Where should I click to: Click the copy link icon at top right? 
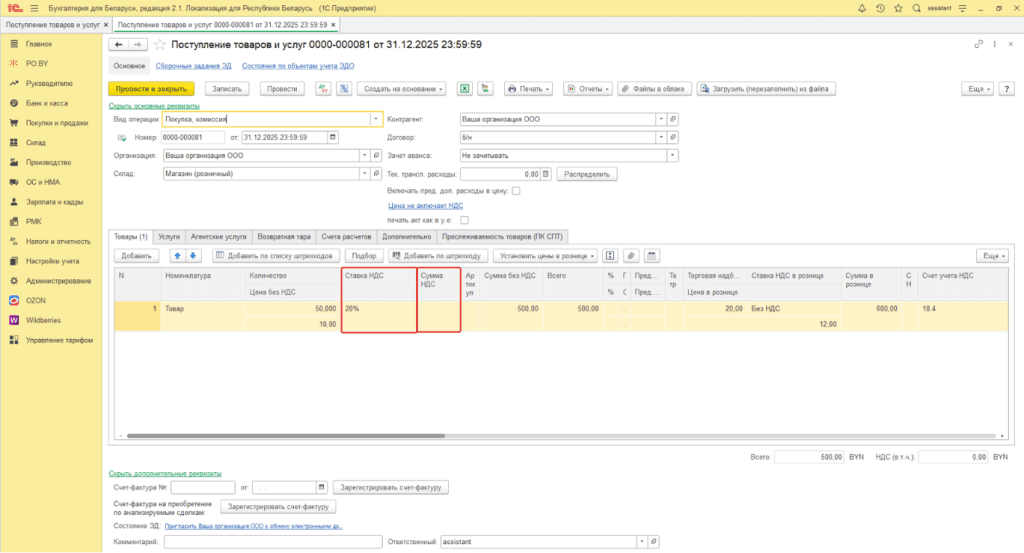pyautogui.click(x=979, y=45)
